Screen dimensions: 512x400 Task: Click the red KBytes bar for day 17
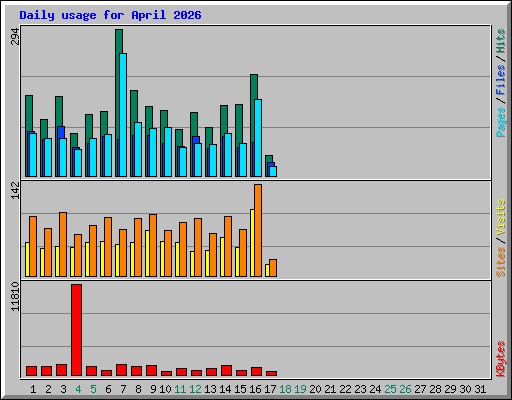click(x=271, y=374)
